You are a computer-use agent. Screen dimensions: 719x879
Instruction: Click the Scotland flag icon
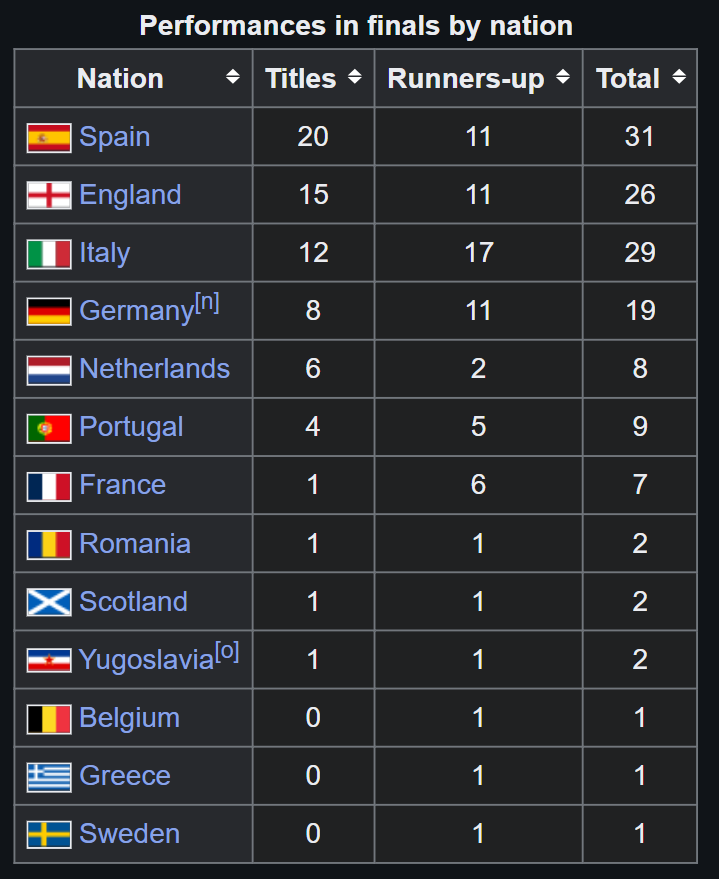point(49,602)
